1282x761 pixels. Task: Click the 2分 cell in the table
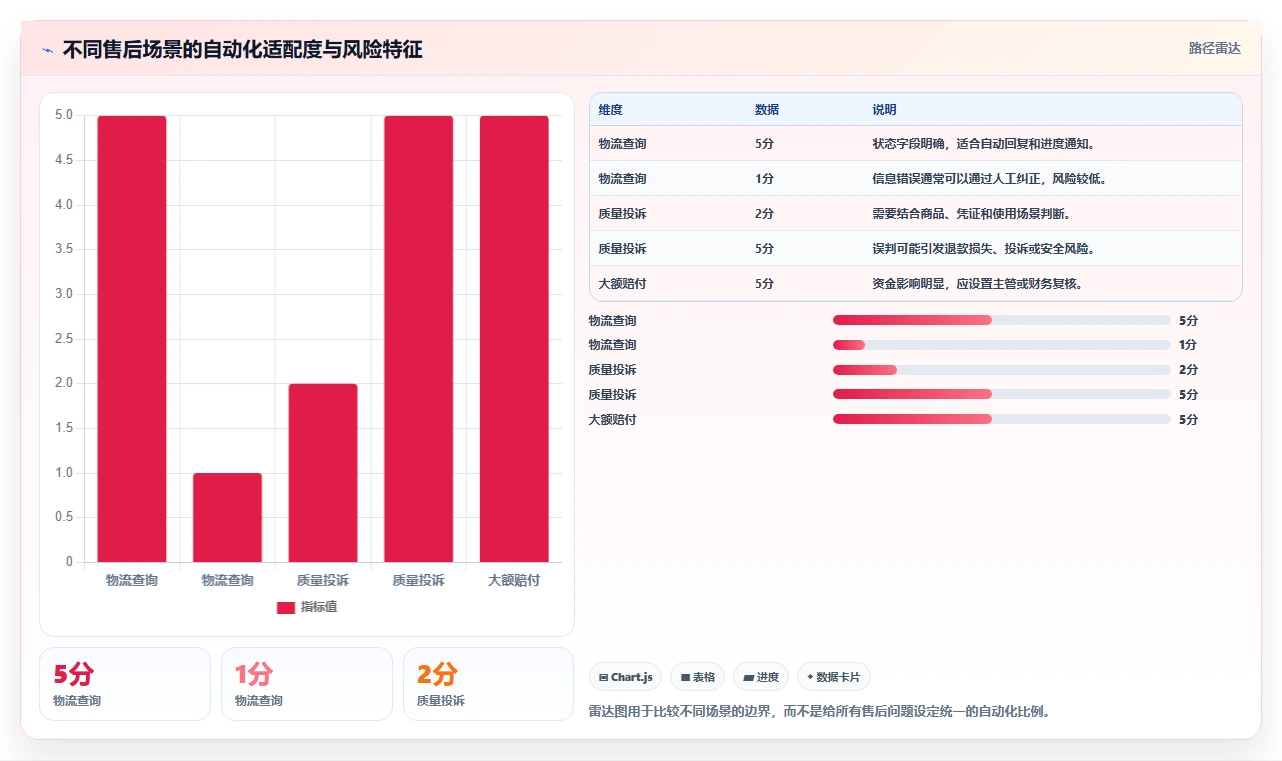pyautogui.click(x=764, y=214)
